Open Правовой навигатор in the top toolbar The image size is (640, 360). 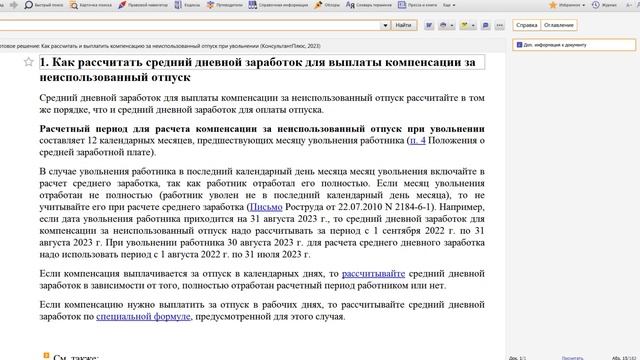coord(143,5)
